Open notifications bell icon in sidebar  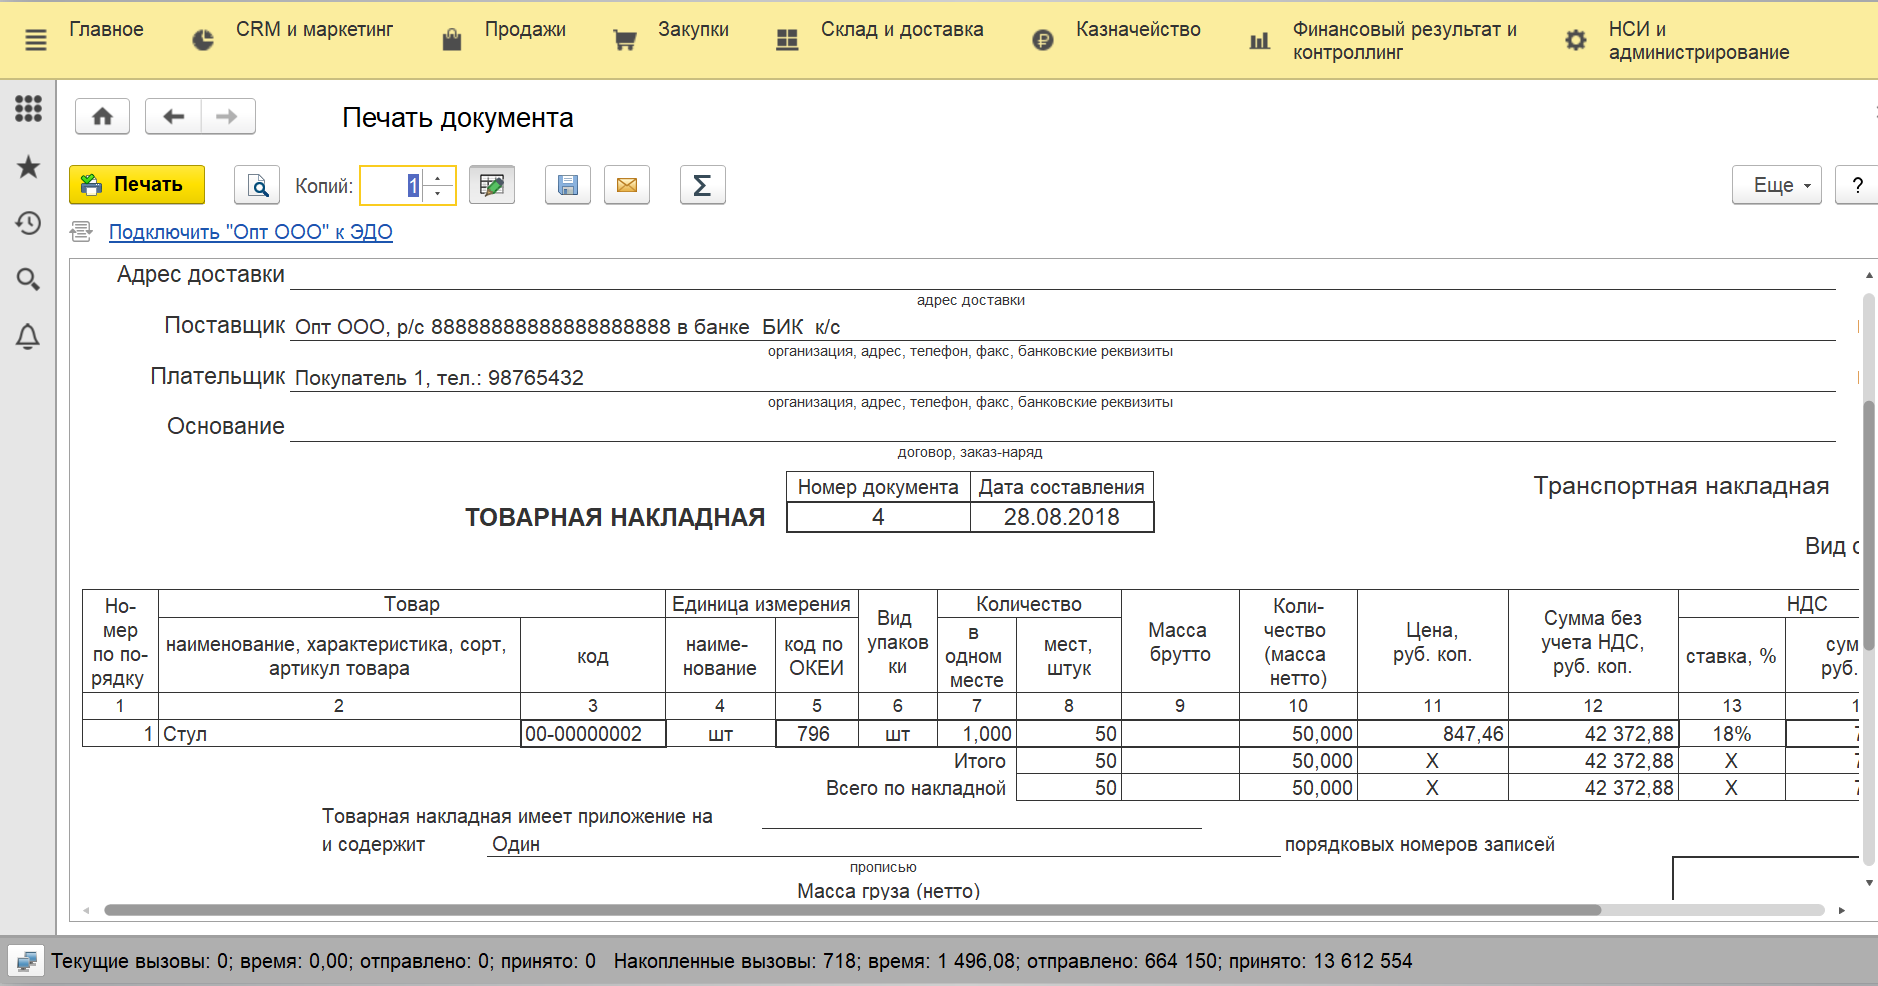(x=28, y=337)
